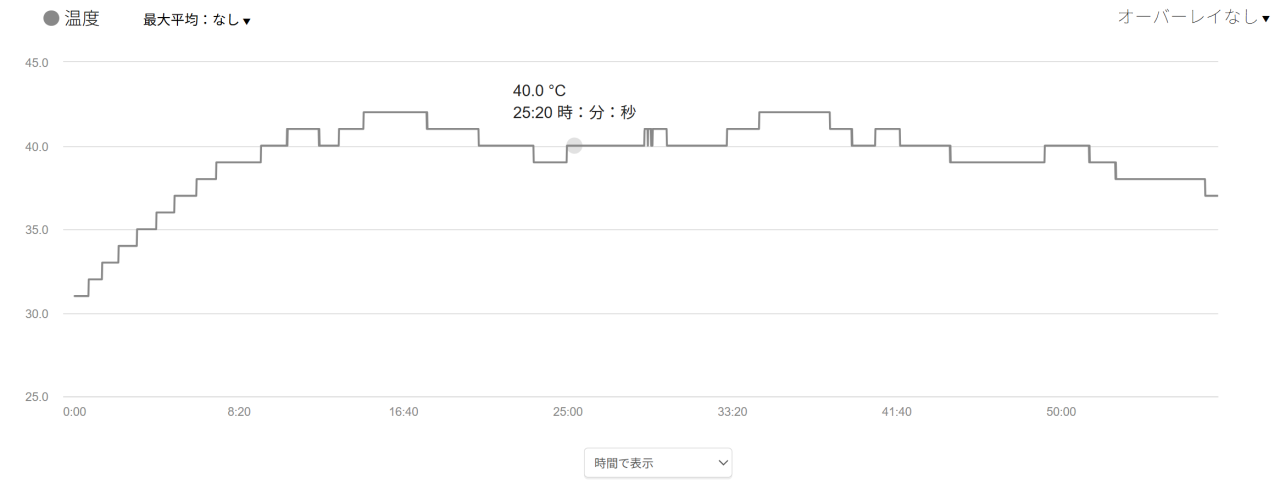Image resolution: width=1280 pixels, height=495 pixels.
Task: Click the 42-degree plateau near 16:40
Action: tap(395, 112)
